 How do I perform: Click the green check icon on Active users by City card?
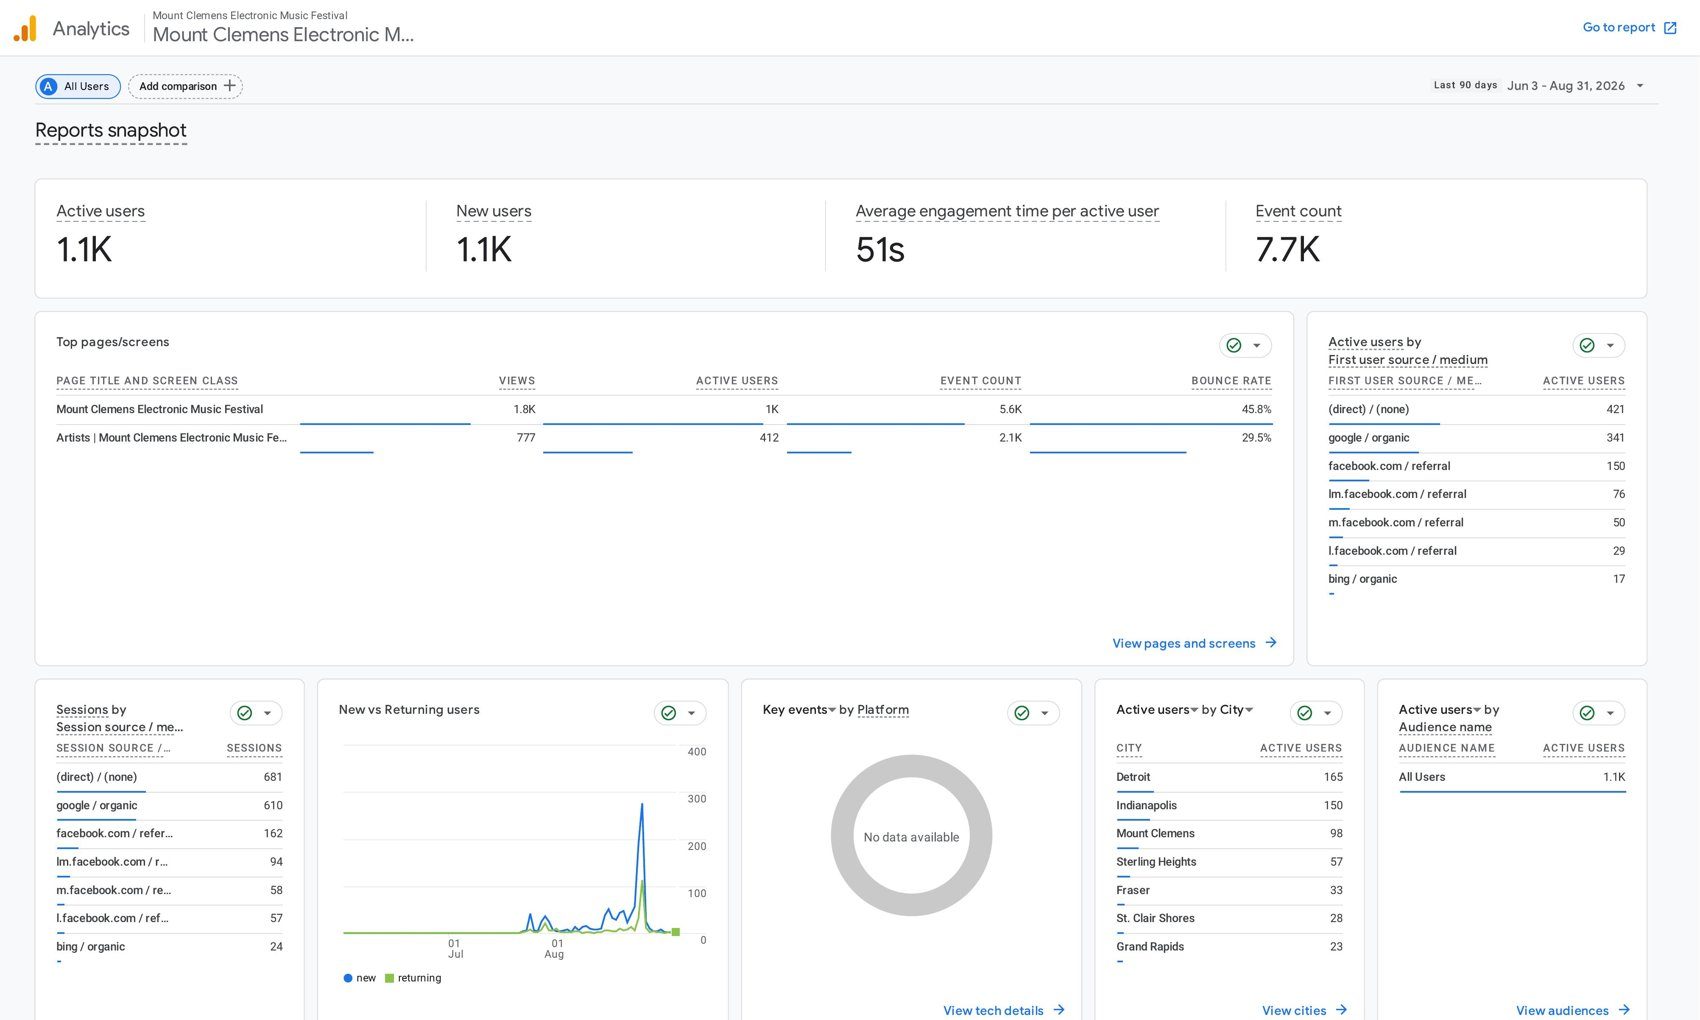click(x=1305, y=713)
